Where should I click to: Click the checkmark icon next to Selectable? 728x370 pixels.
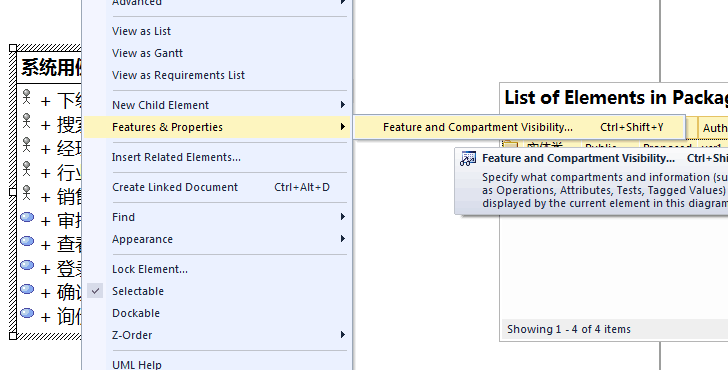tap(95, 291)
